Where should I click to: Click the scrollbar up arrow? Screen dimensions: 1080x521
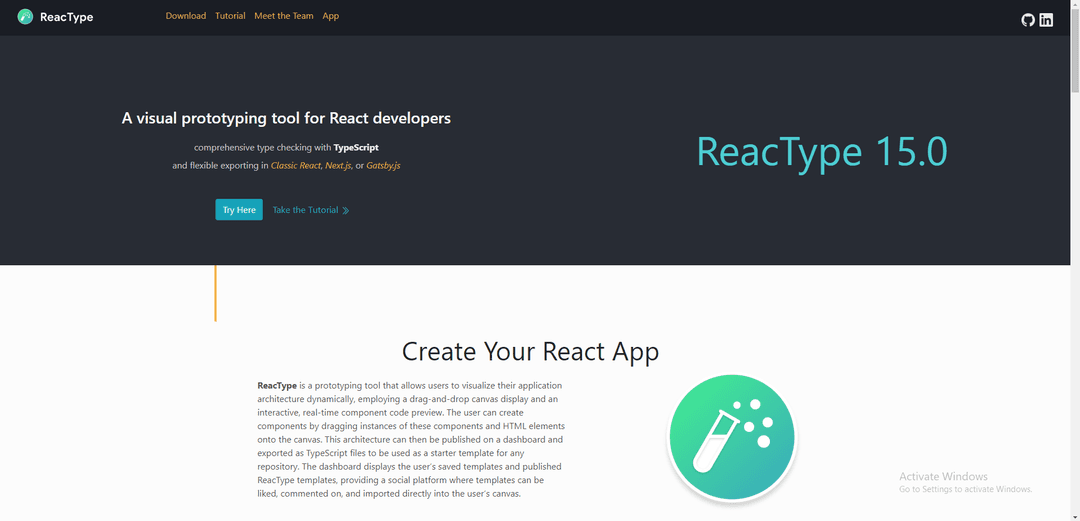click(1075, 5)
